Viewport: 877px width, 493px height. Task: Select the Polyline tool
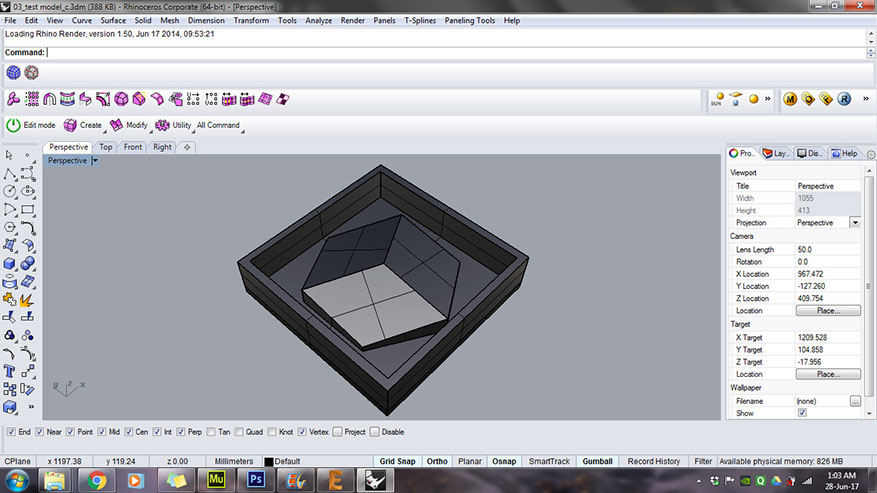coord(10,175)
